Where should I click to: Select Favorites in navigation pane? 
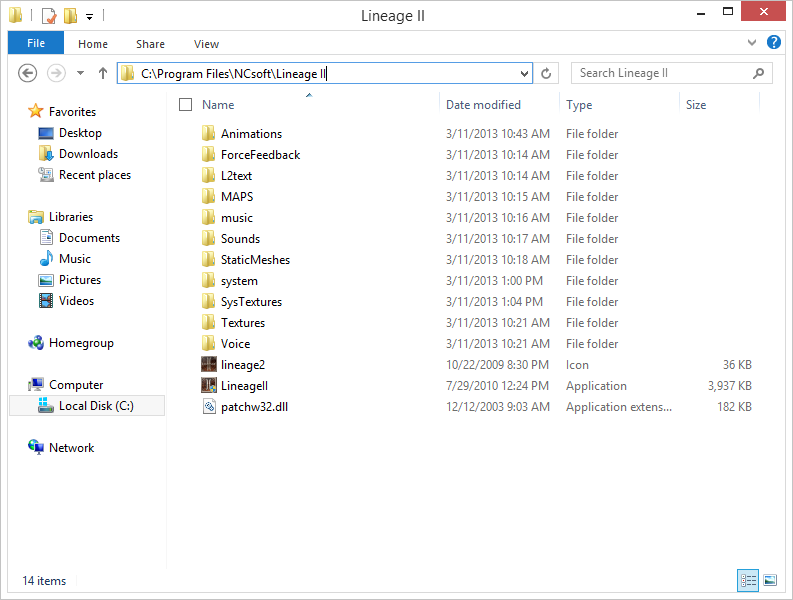point(72,111)
